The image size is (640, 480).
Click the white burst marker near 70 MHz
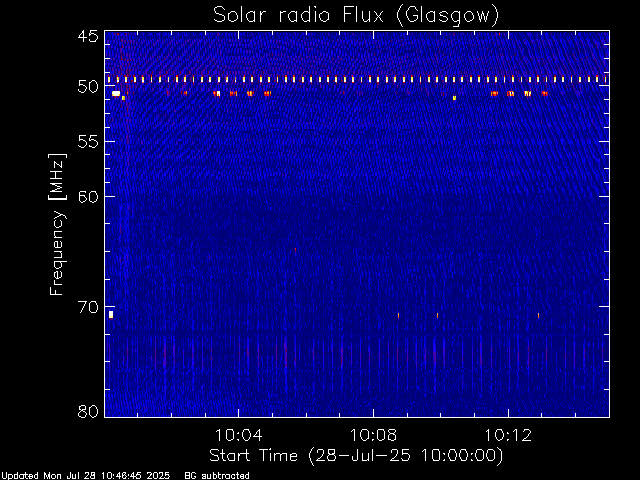coord(111,314)
